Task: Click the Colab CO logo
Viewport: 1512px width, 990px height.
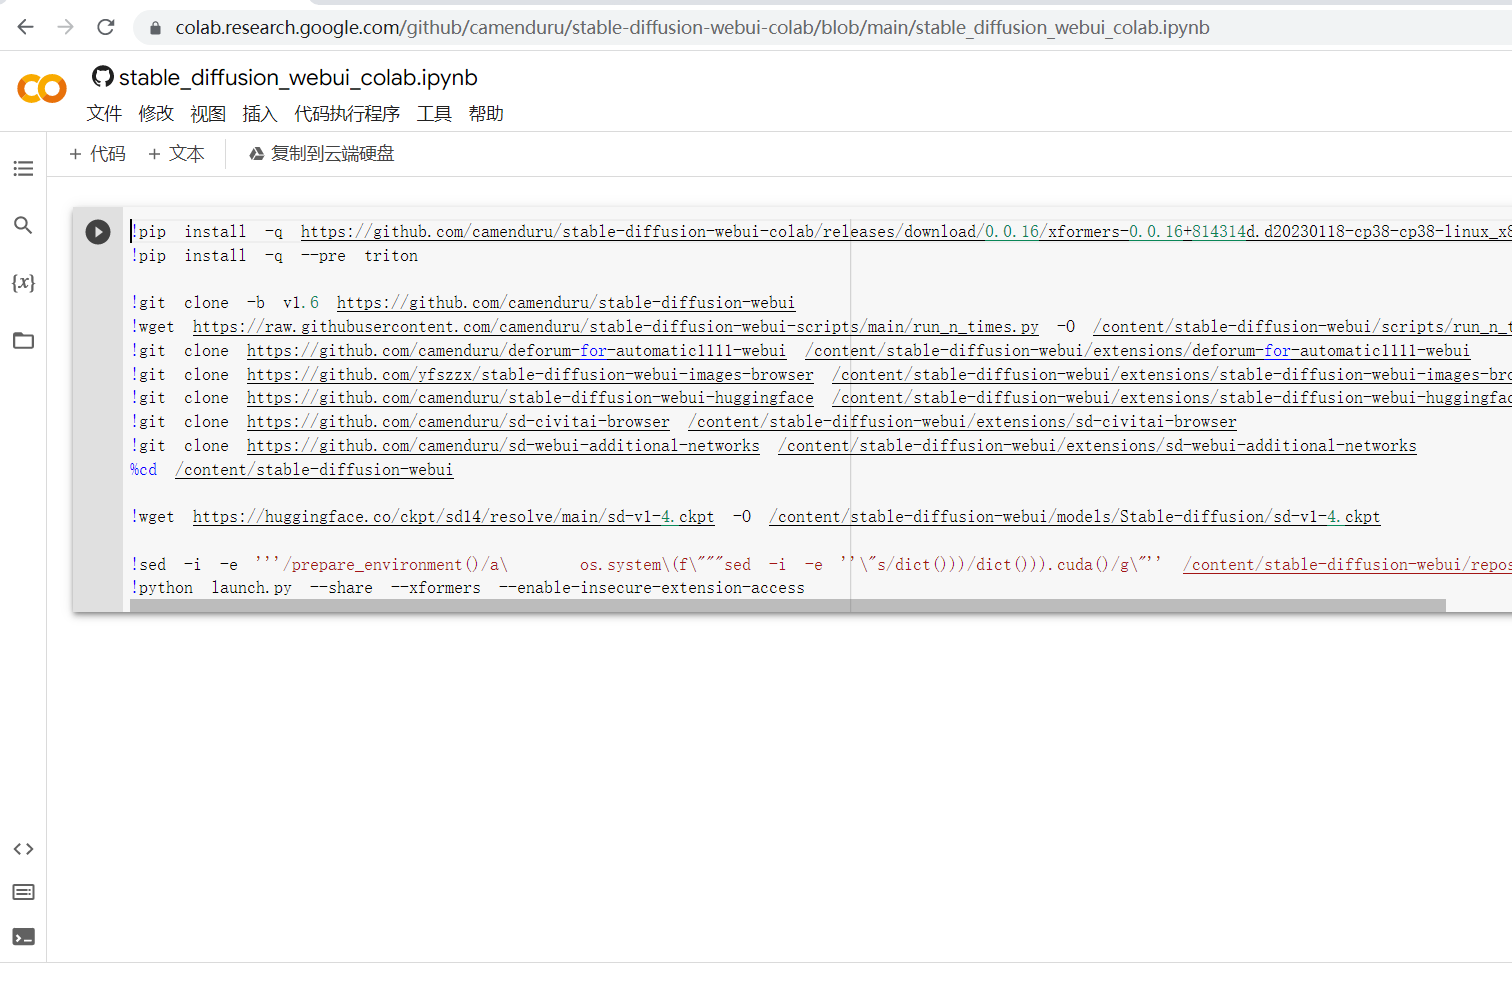Action: pyautogui.click(x=42, y=89)
